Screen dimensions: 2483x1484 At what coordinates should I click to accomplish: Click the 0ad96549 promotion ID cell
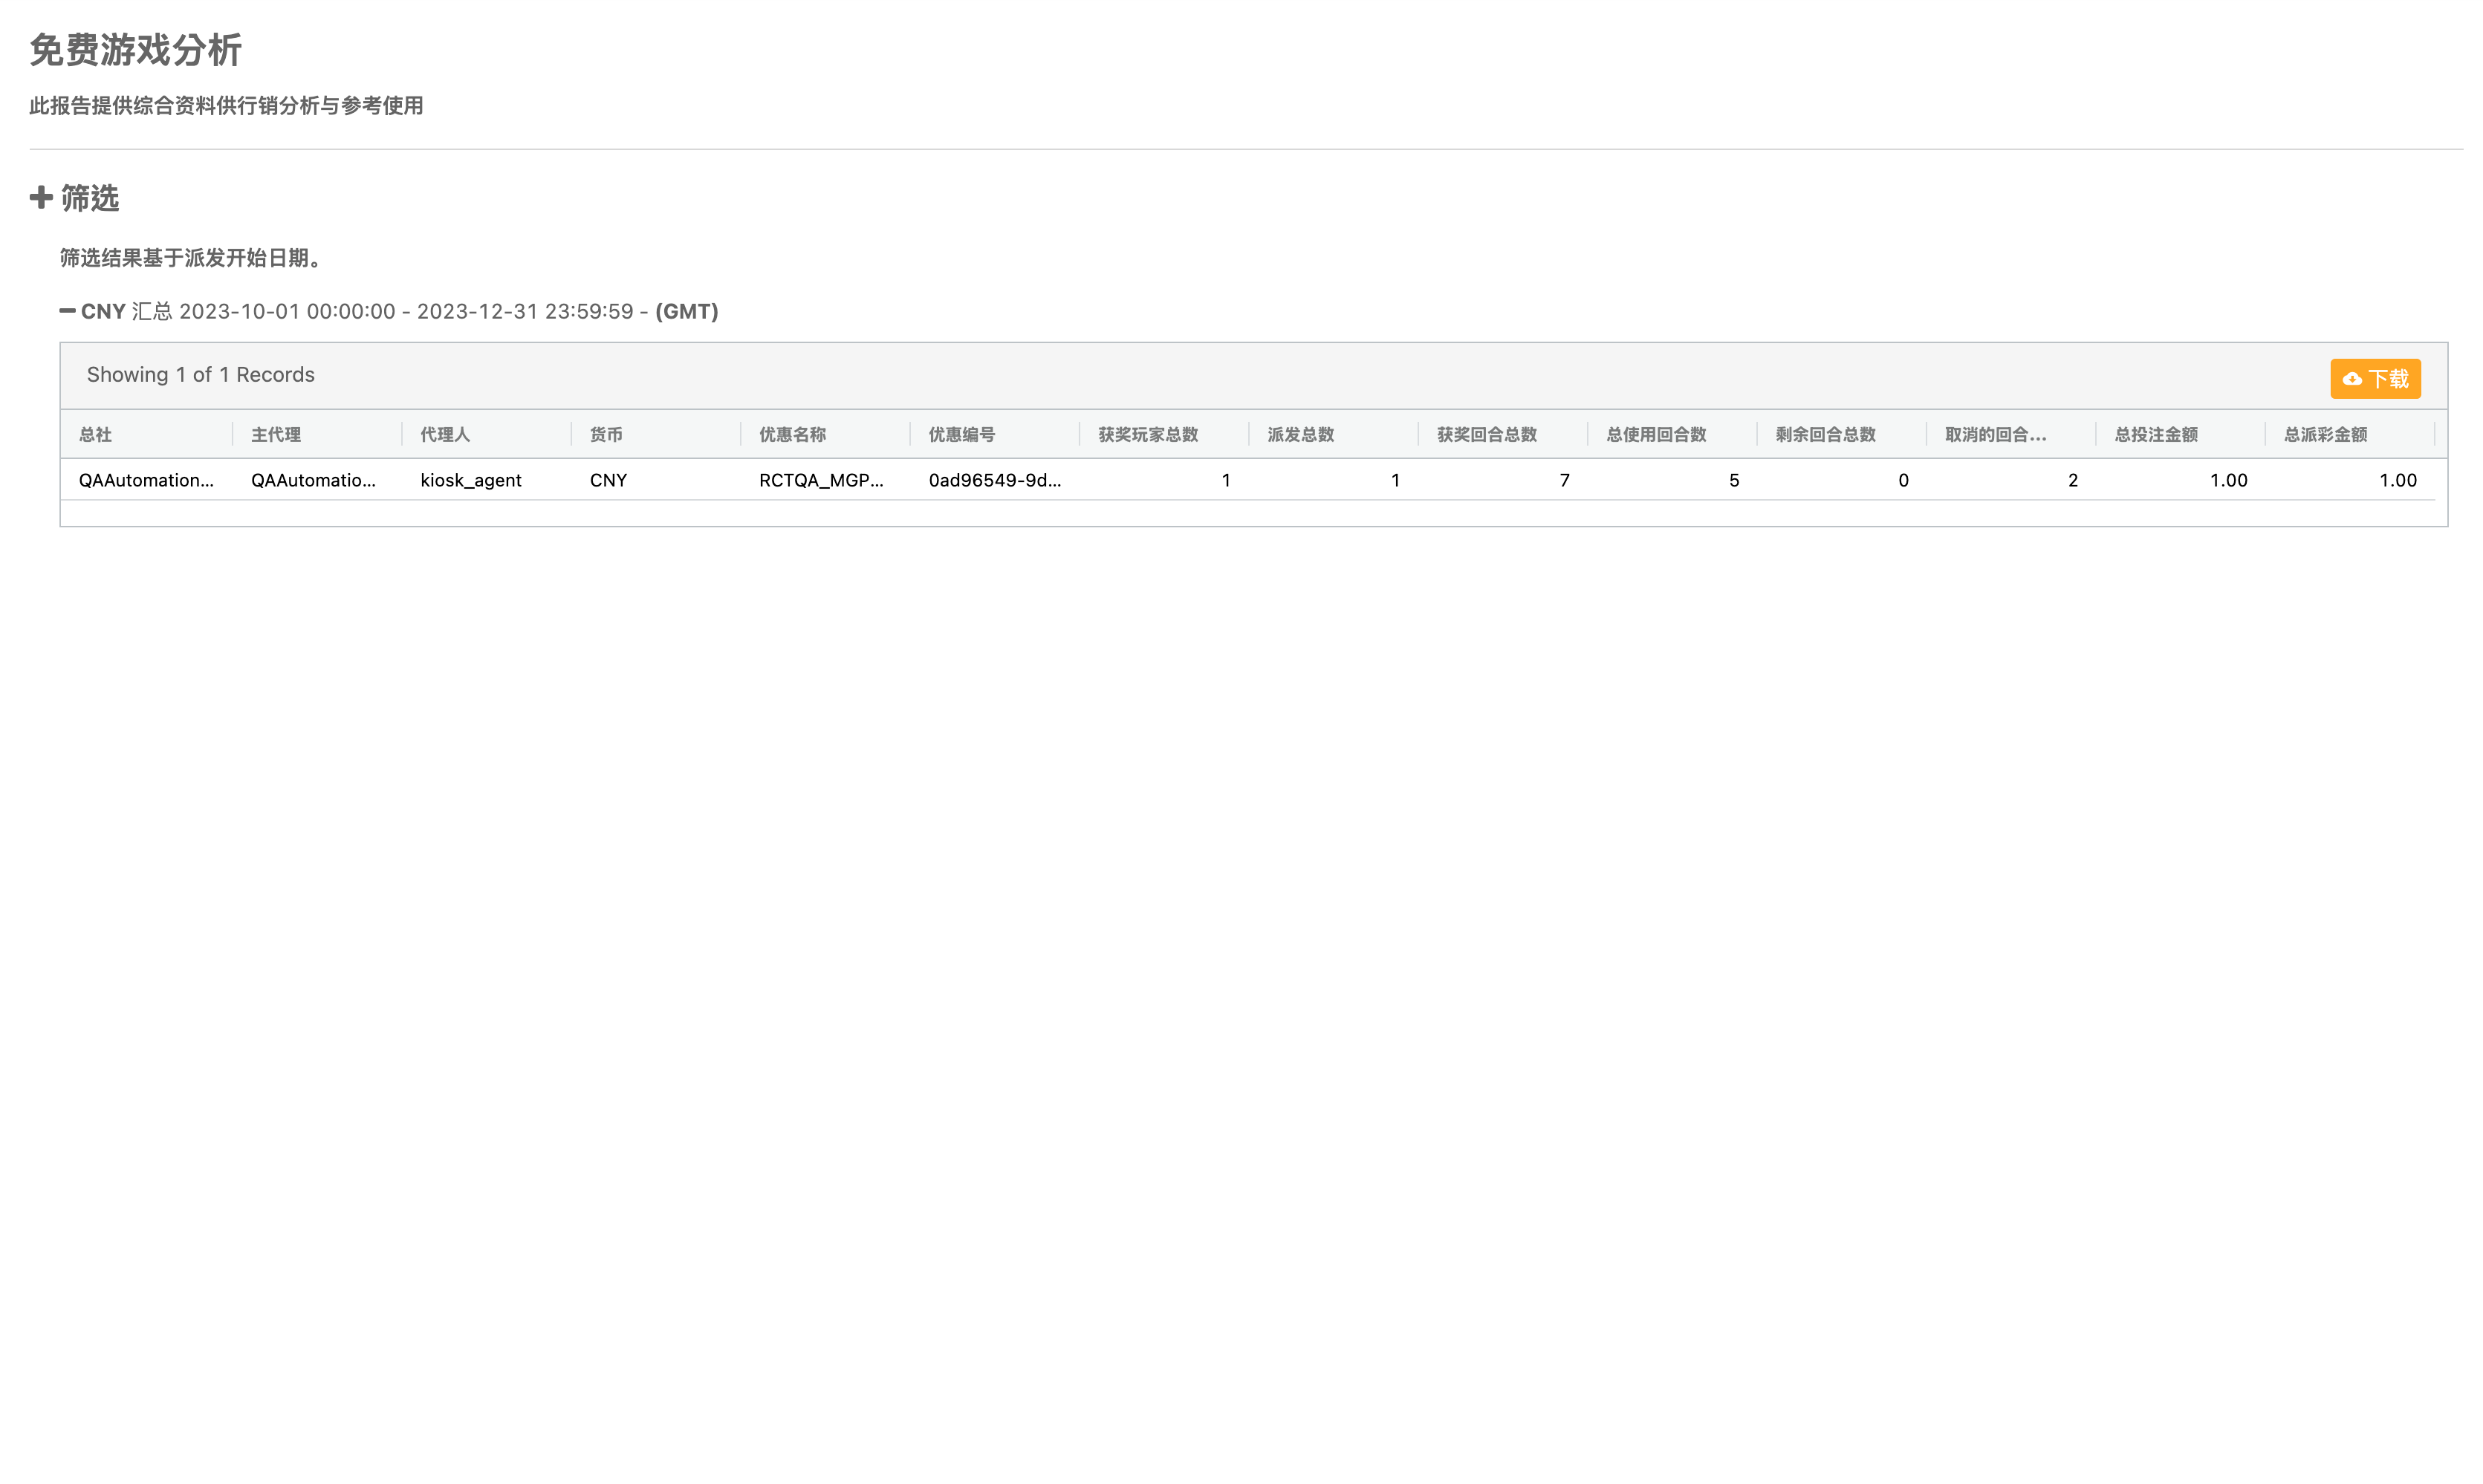994,481
